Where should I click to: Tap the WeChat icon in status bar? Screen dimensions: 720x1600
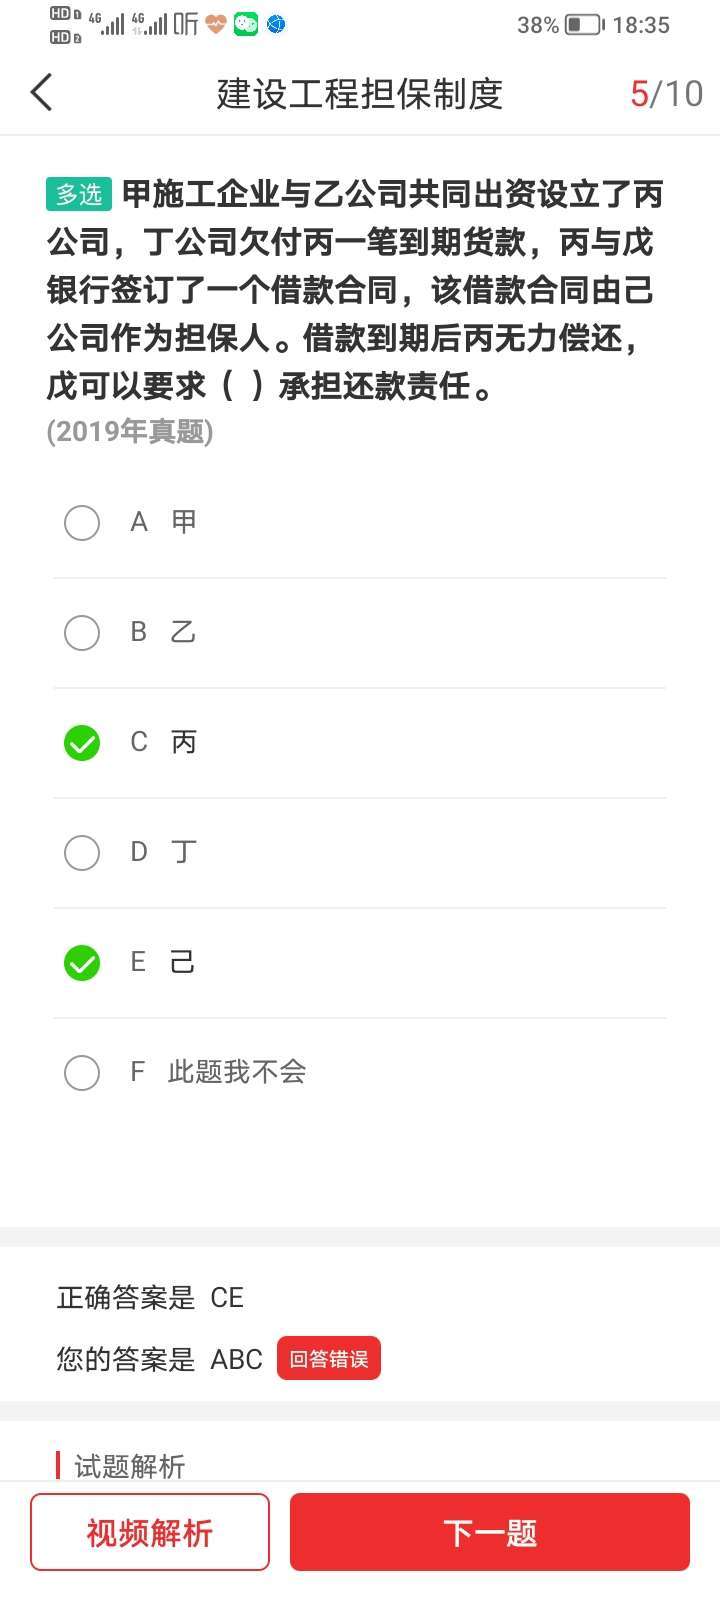tap(245, 24)
